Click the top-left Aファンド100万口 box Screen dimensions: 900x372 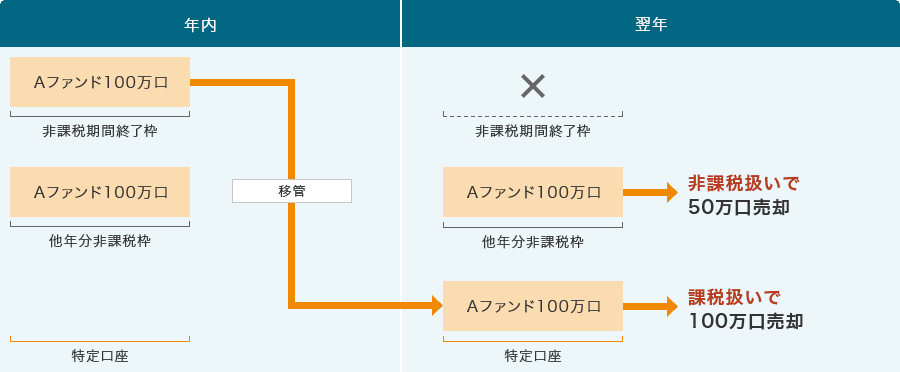(100, 82)
